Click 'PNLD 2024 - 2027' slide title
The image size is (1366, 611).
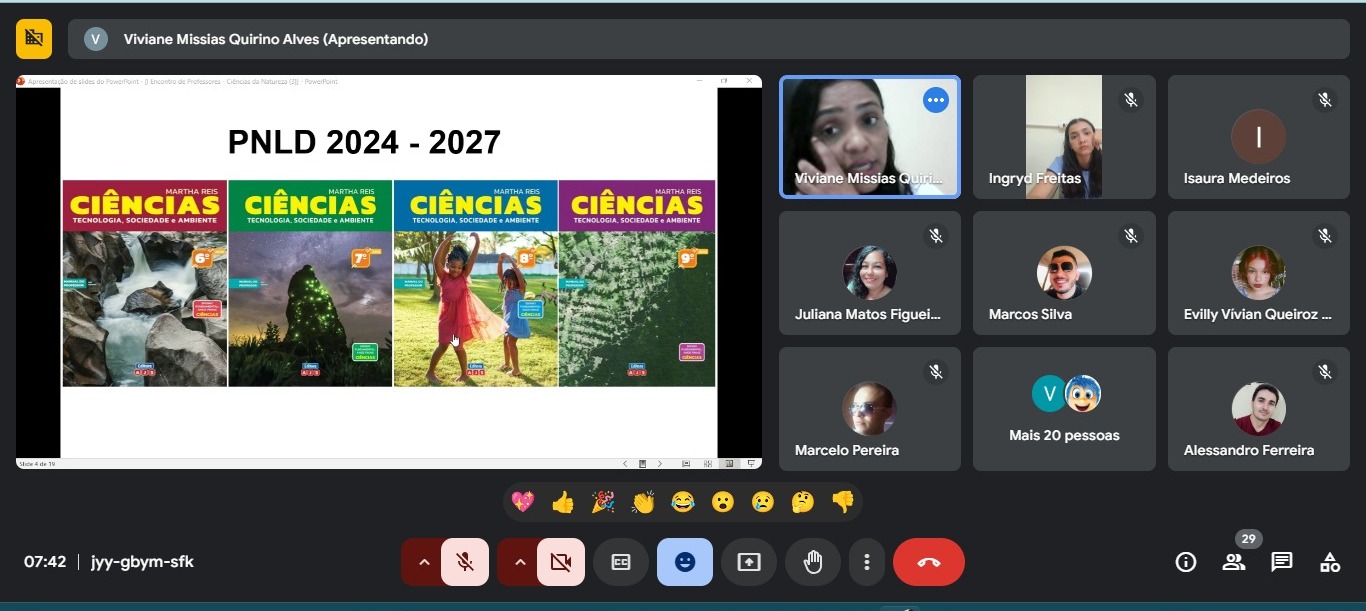364,142
